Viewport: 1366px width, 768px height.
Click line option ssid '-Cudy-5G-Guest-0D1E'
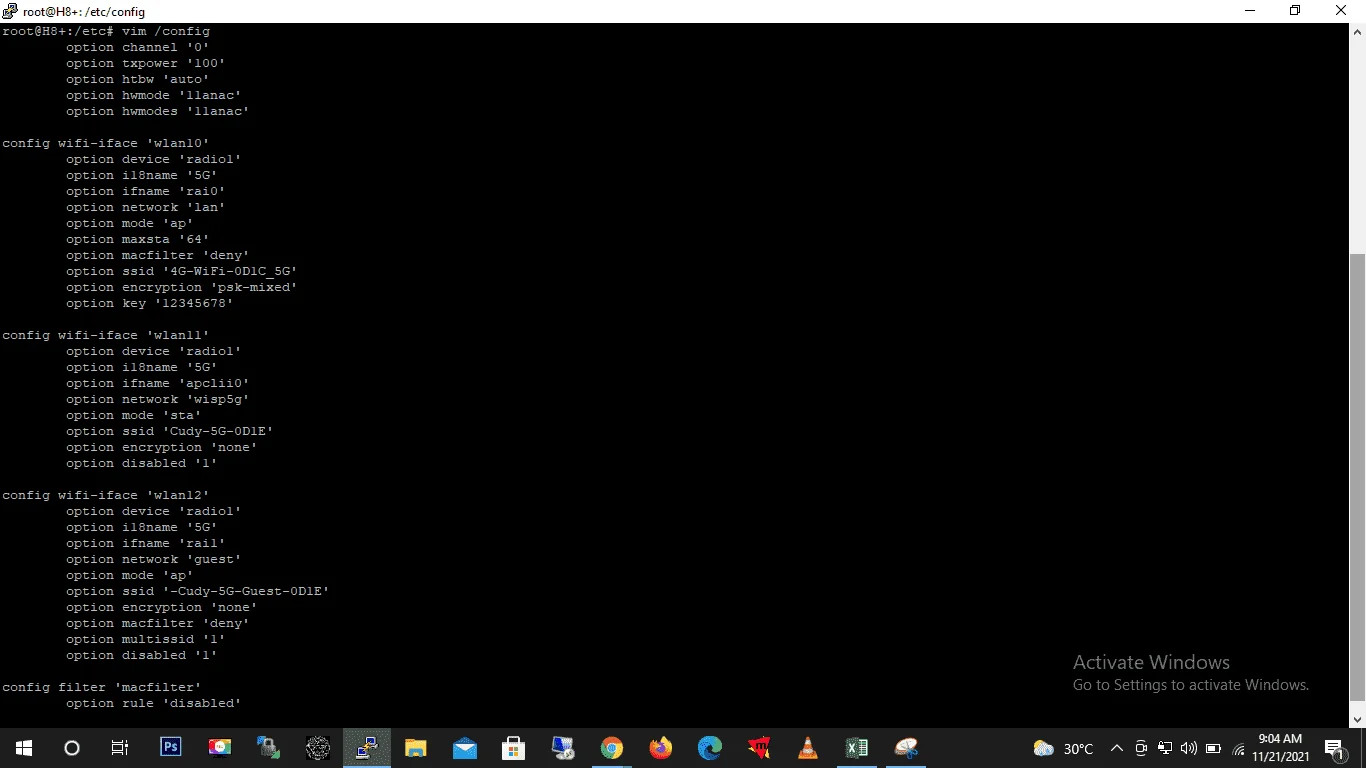pyautogui.click(x=198, y=591)
